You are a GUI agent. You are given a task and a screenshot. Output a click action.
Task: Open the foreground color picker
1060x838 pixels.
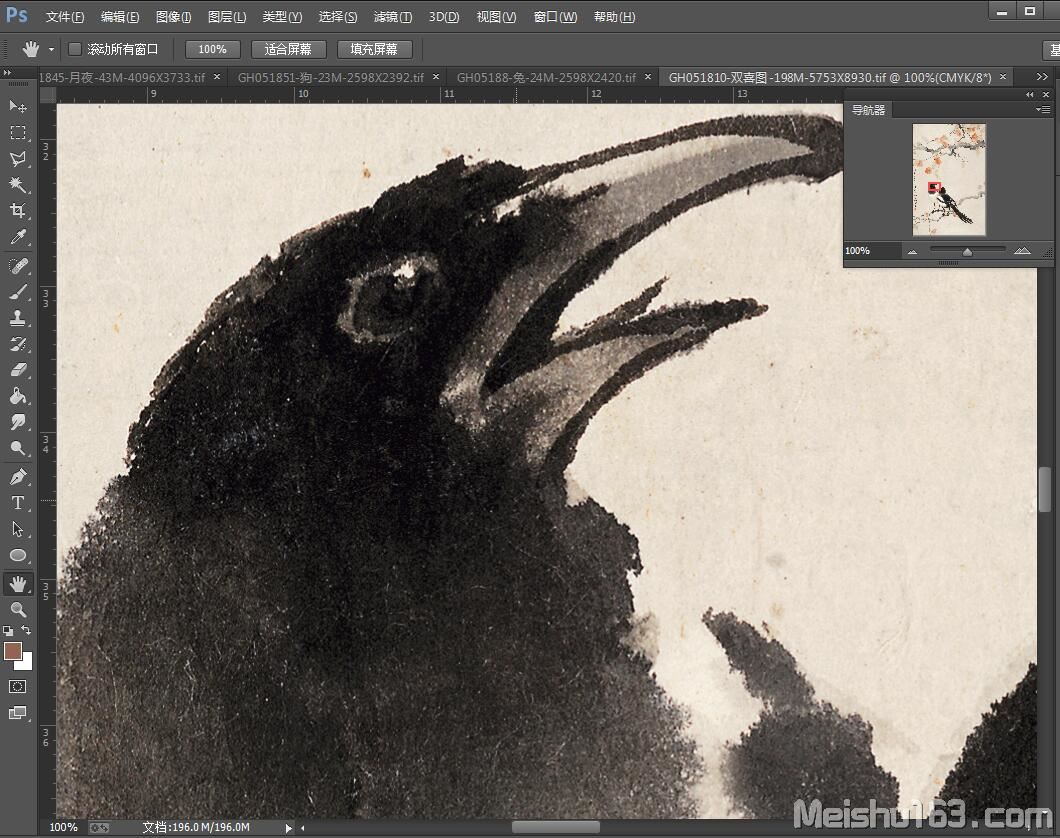coord(12,651)
